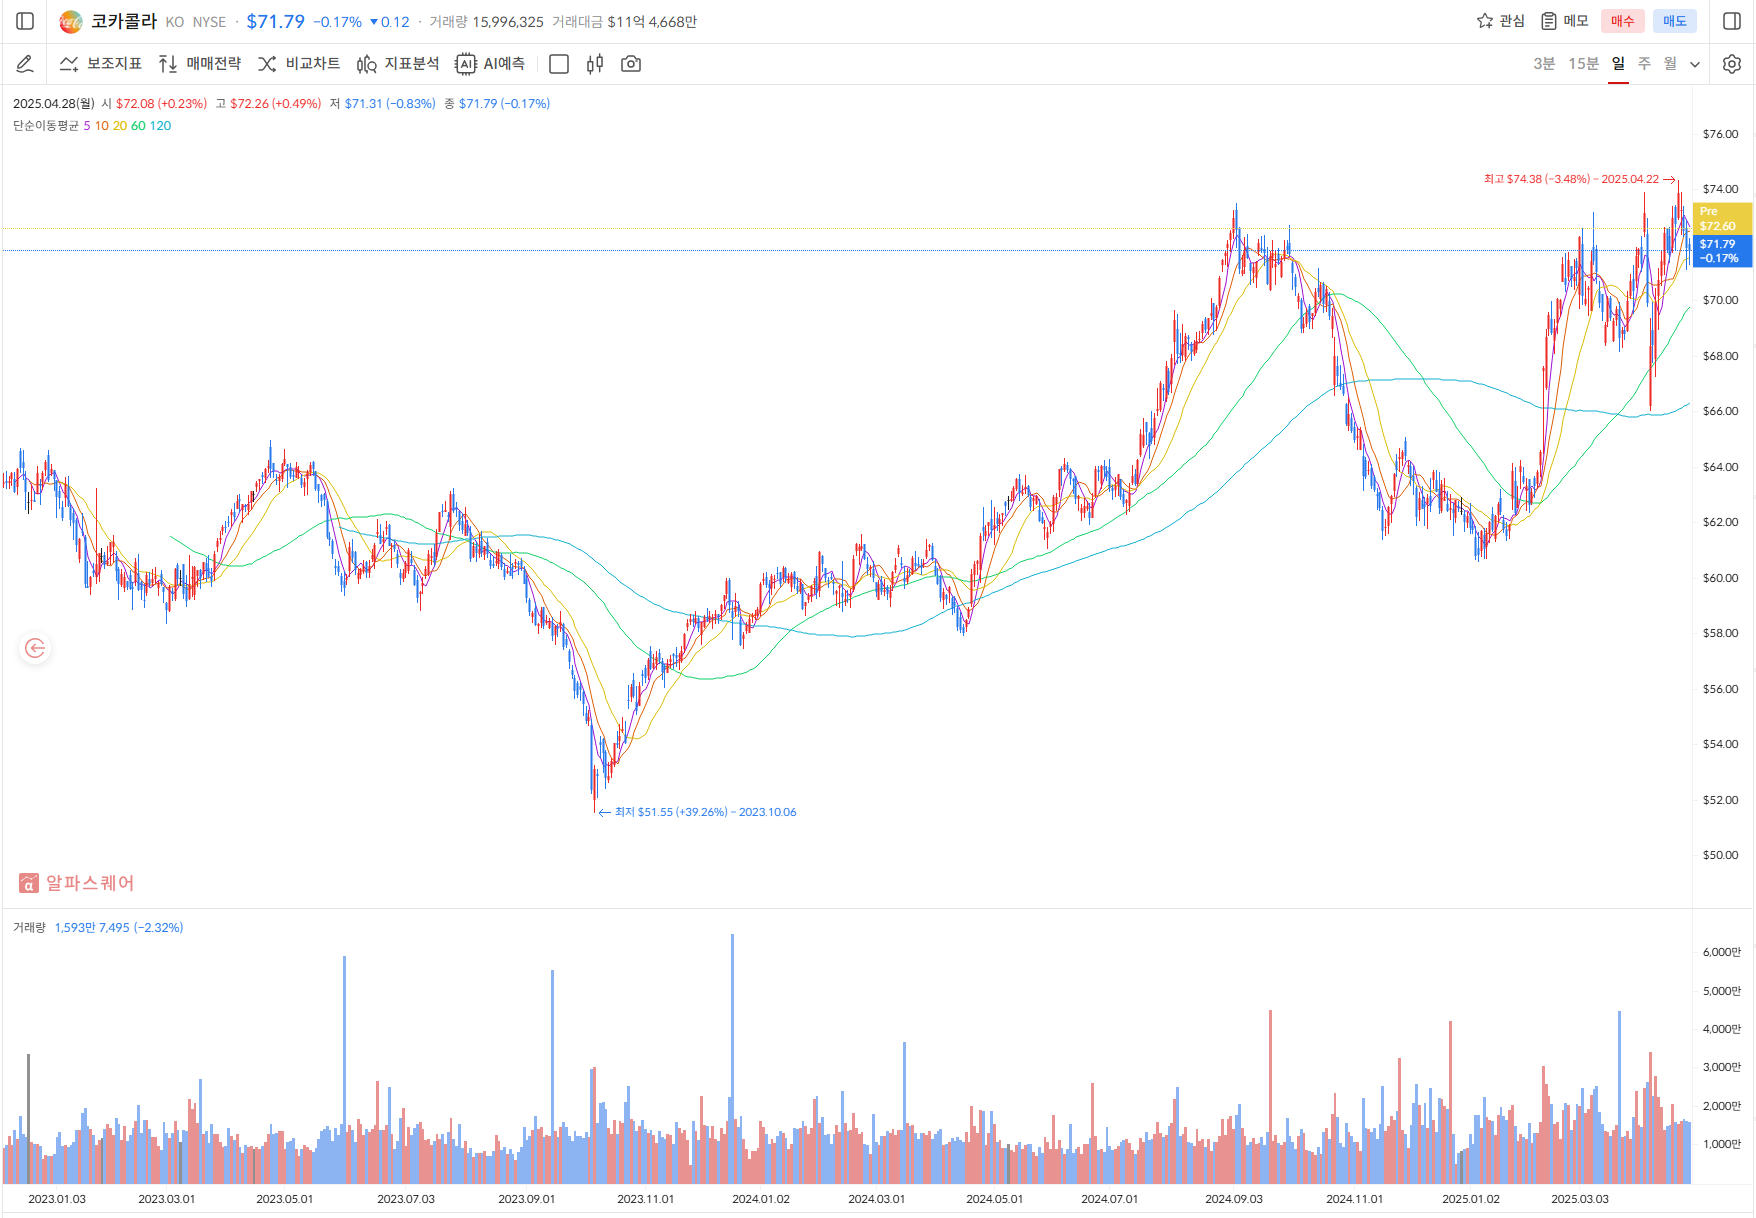
Task: Click the 매도 sell button
Action: click(x=1675, y=21)
